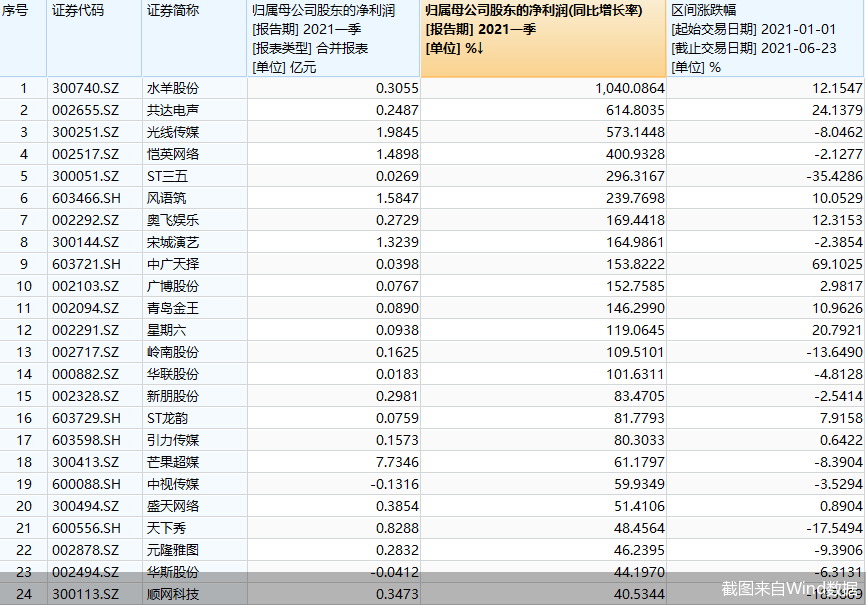Viewport: 866px width, 605px height.
Task: Select the value 101.6311
Action: tap(635, 374)
